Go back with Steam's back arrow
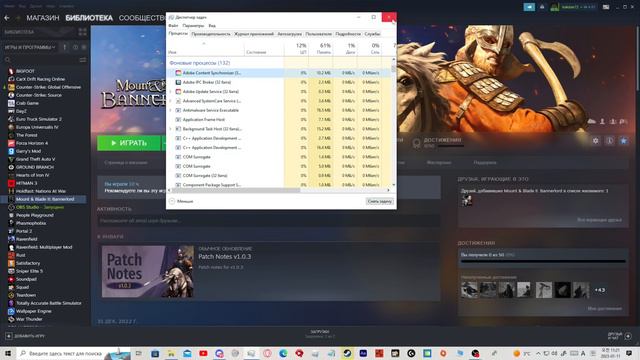Viewport: 640px width, 360px height. (x=7, y=18)
